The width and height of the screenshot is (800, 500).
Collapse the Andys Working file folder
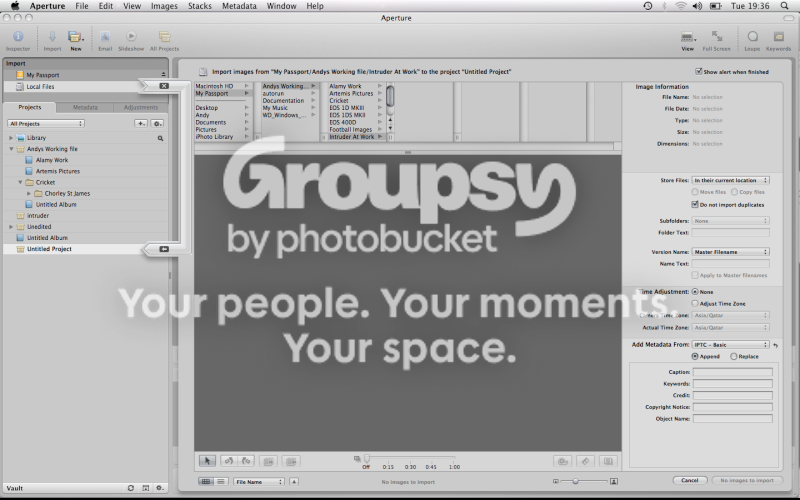click(11, 149)
